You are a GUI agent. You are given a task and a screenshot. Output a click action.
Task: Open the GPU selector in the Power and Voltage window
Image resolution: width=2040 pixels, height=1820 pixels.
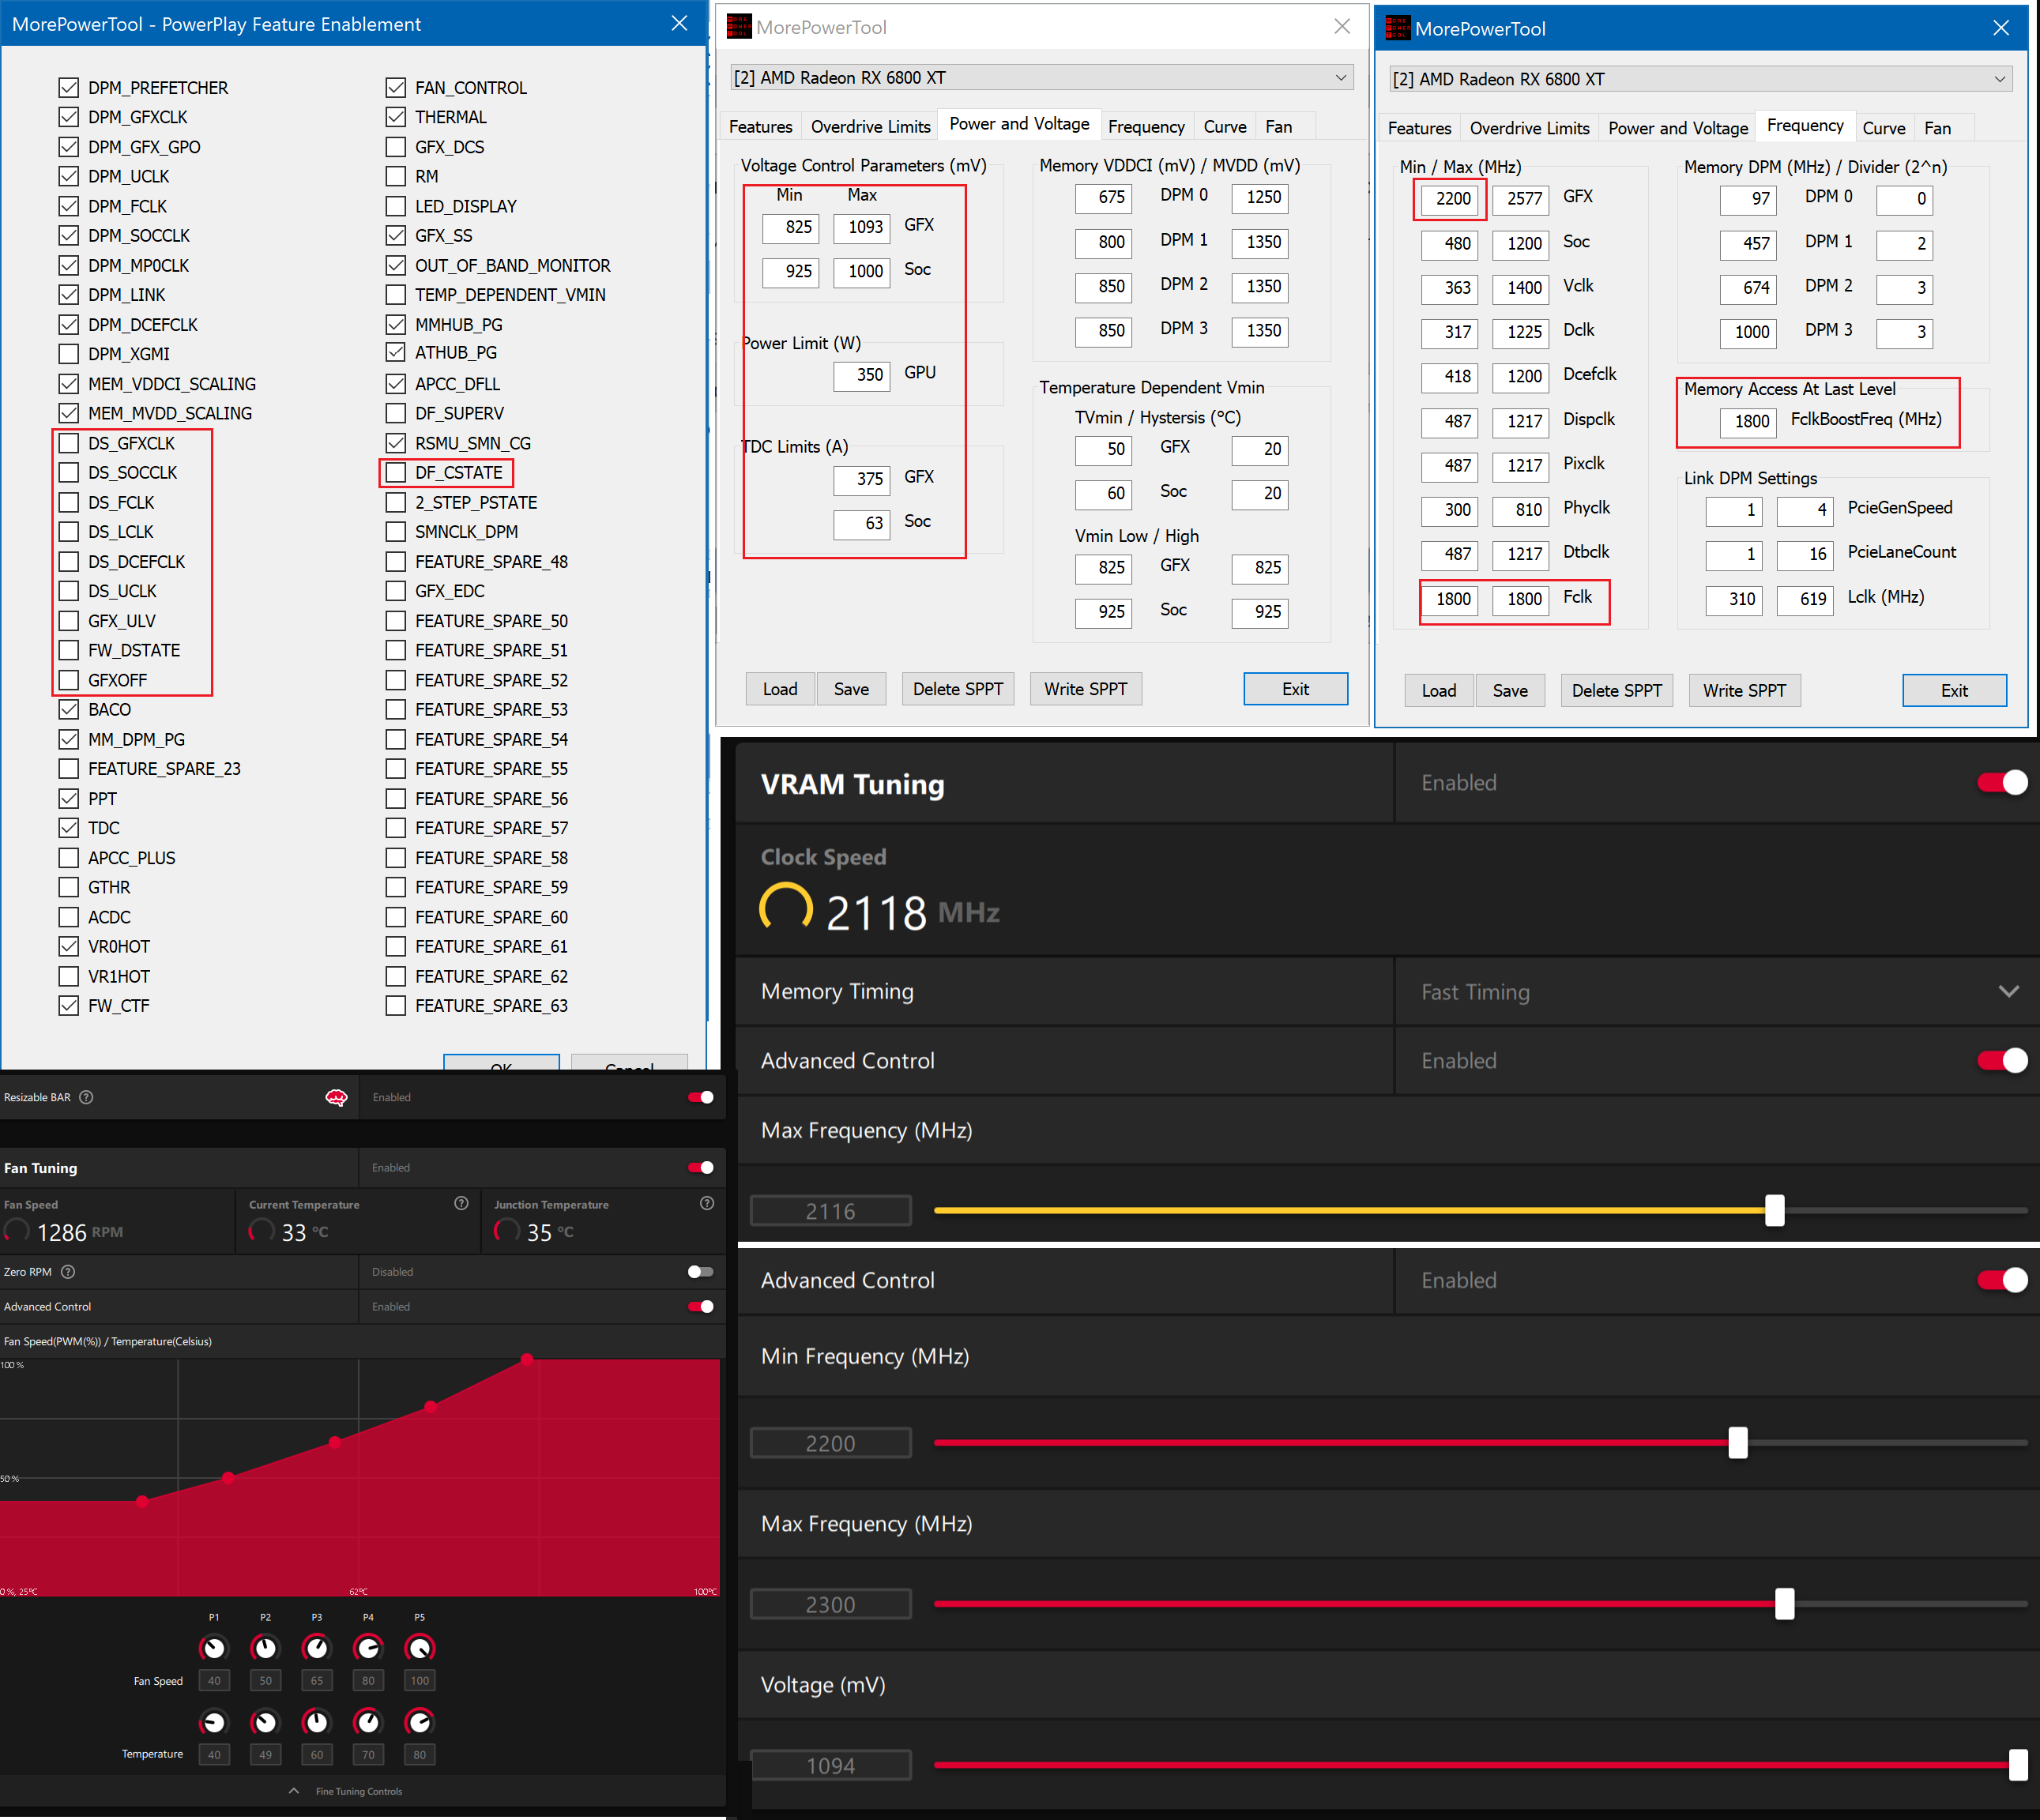[x=1041, y=78]
